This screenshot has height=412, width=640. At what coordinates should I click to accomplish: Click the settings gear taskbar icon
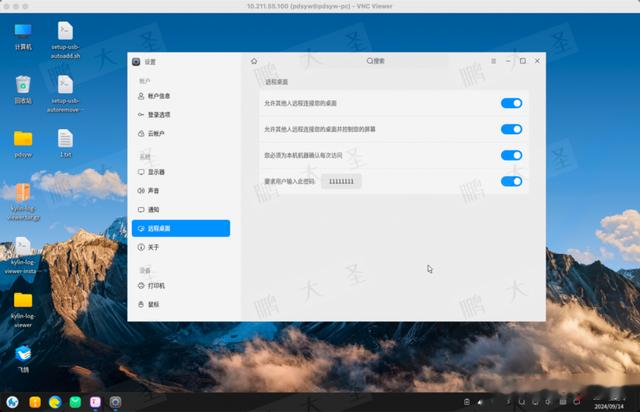coord(116,402)
